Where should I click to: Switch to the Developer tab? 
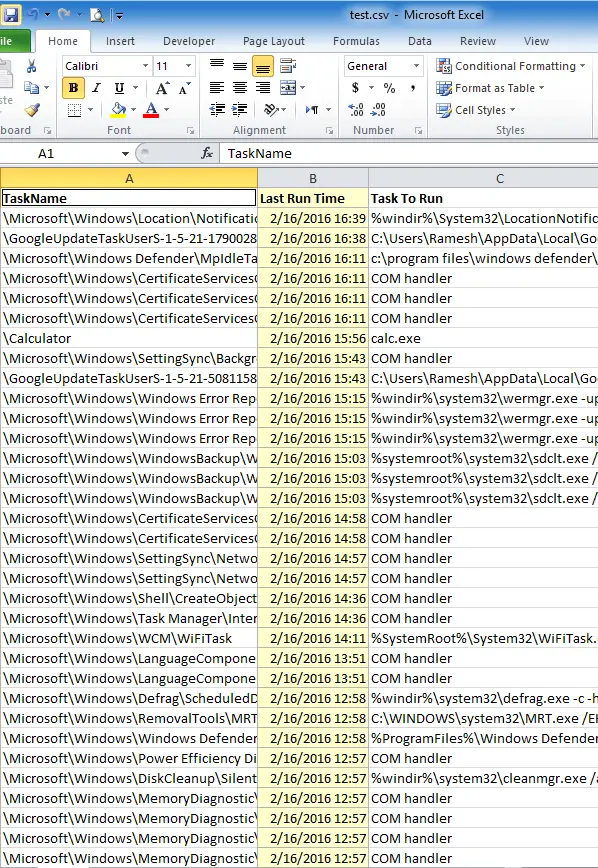coord(189,41)
